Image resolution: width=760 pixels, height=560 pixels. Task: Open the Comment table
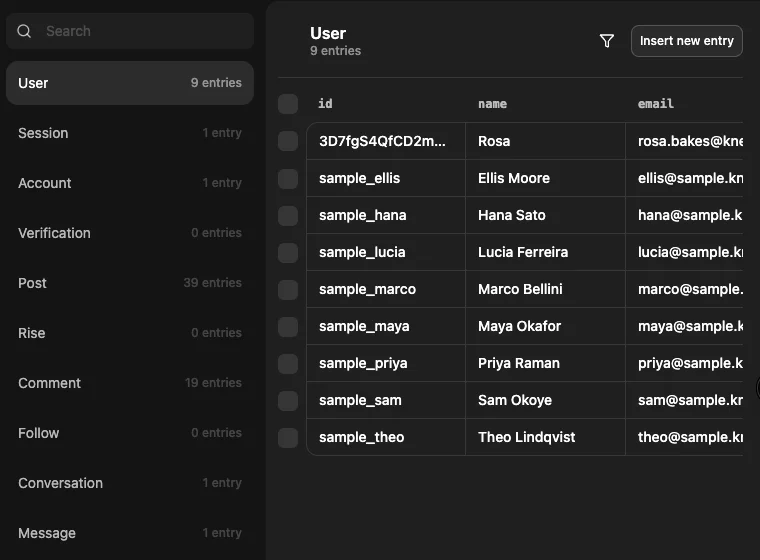pyautogui.click(x=130, y=383)
